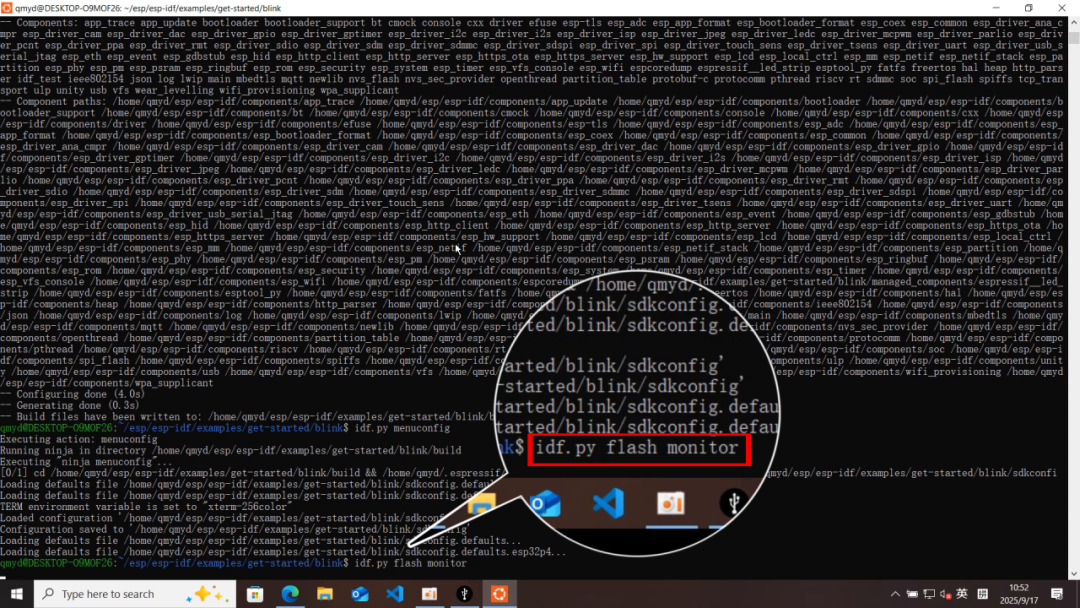Click the 'TERM environment variable' output line
This screenshot has width=1080, height=608.
tap(145, 507)
